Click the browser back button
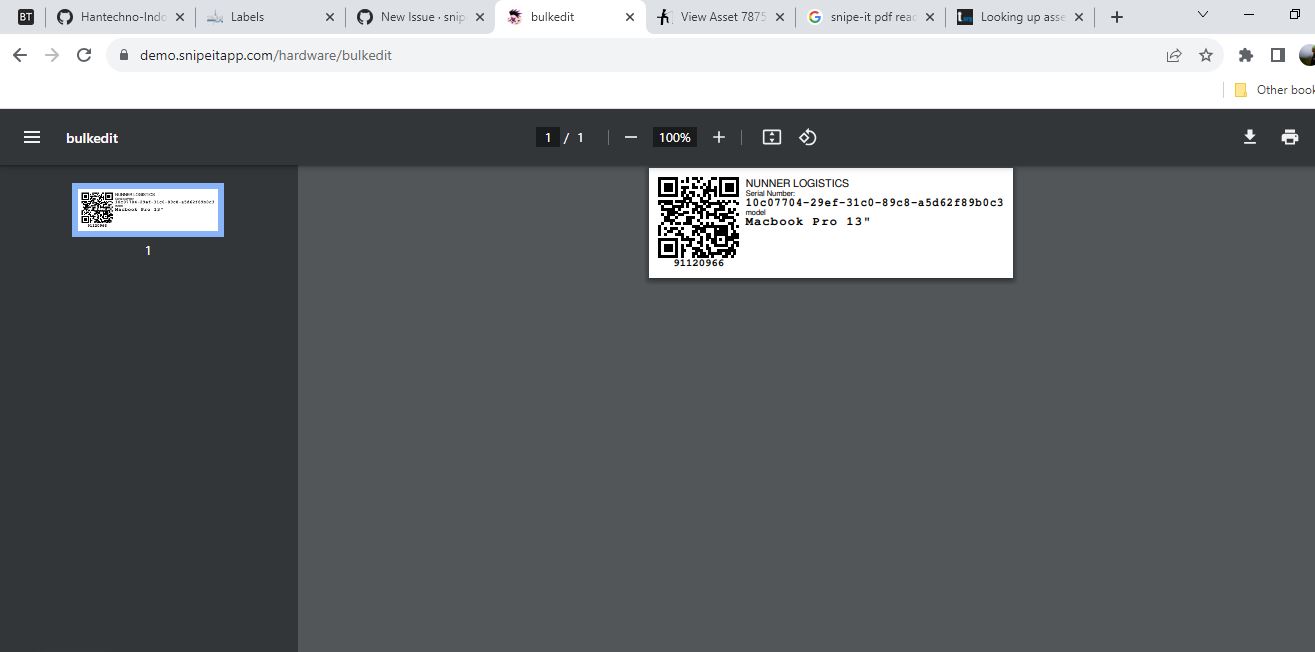 pyautogui.click(x=20, y=56)
